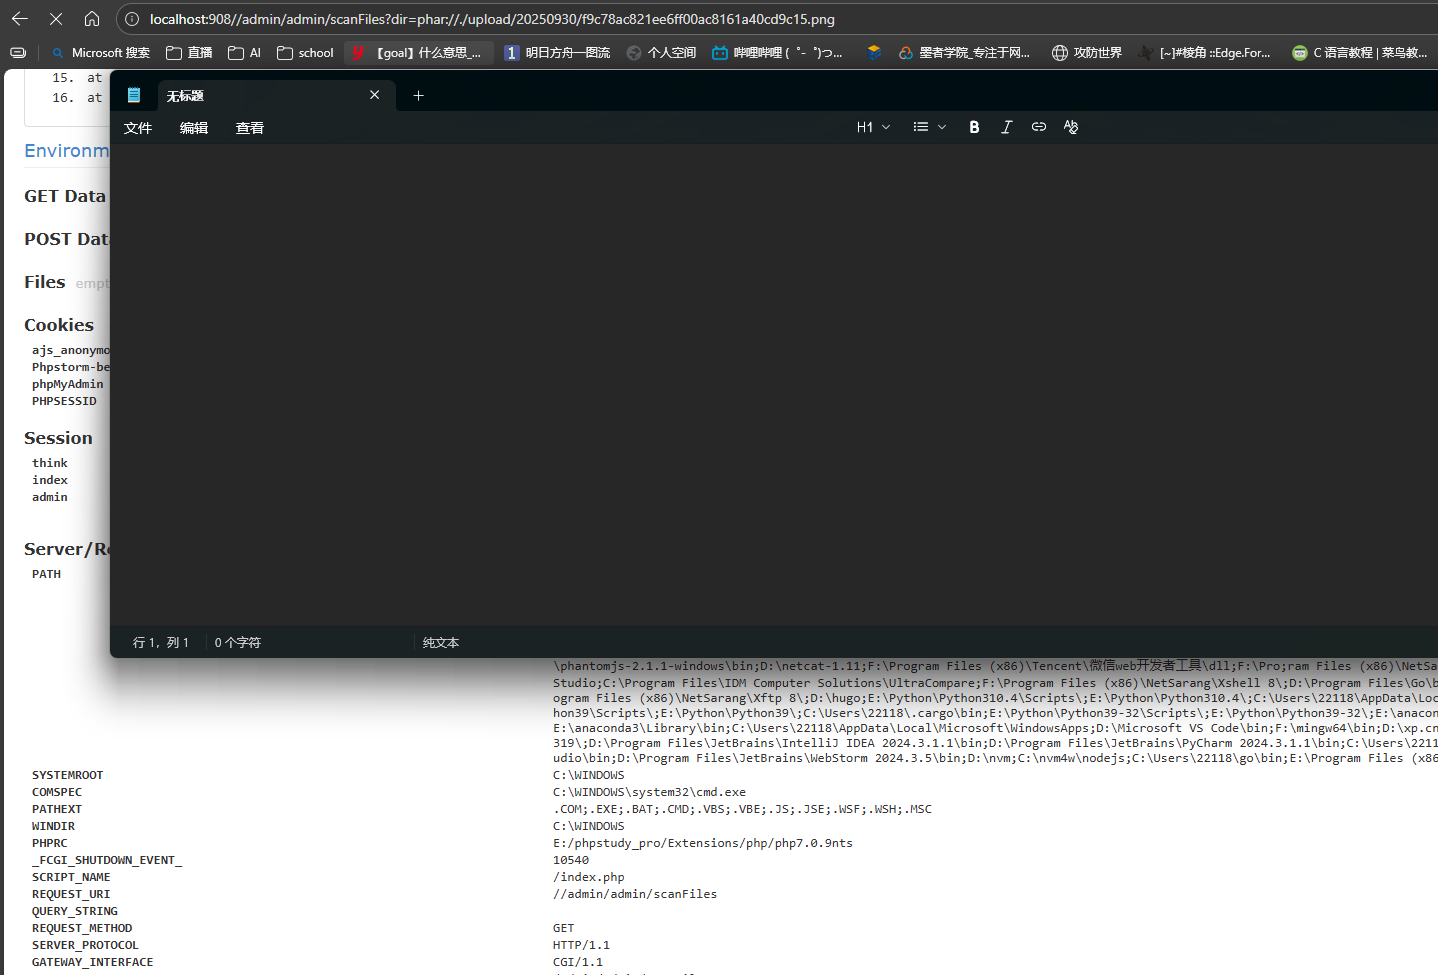Viewport: 1438px width, 975px height.
Task: Open the H1 heading dropdown
Action: pyautogui.click(x=873, y=127)
